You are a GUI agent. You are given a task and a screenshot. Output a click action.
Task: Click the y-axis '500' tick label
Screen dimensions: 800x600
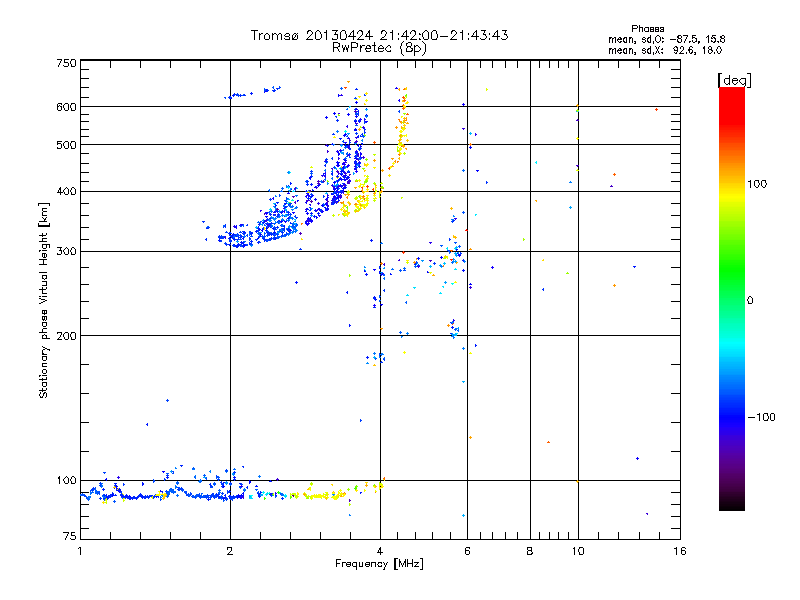click(x=66, y=145)
